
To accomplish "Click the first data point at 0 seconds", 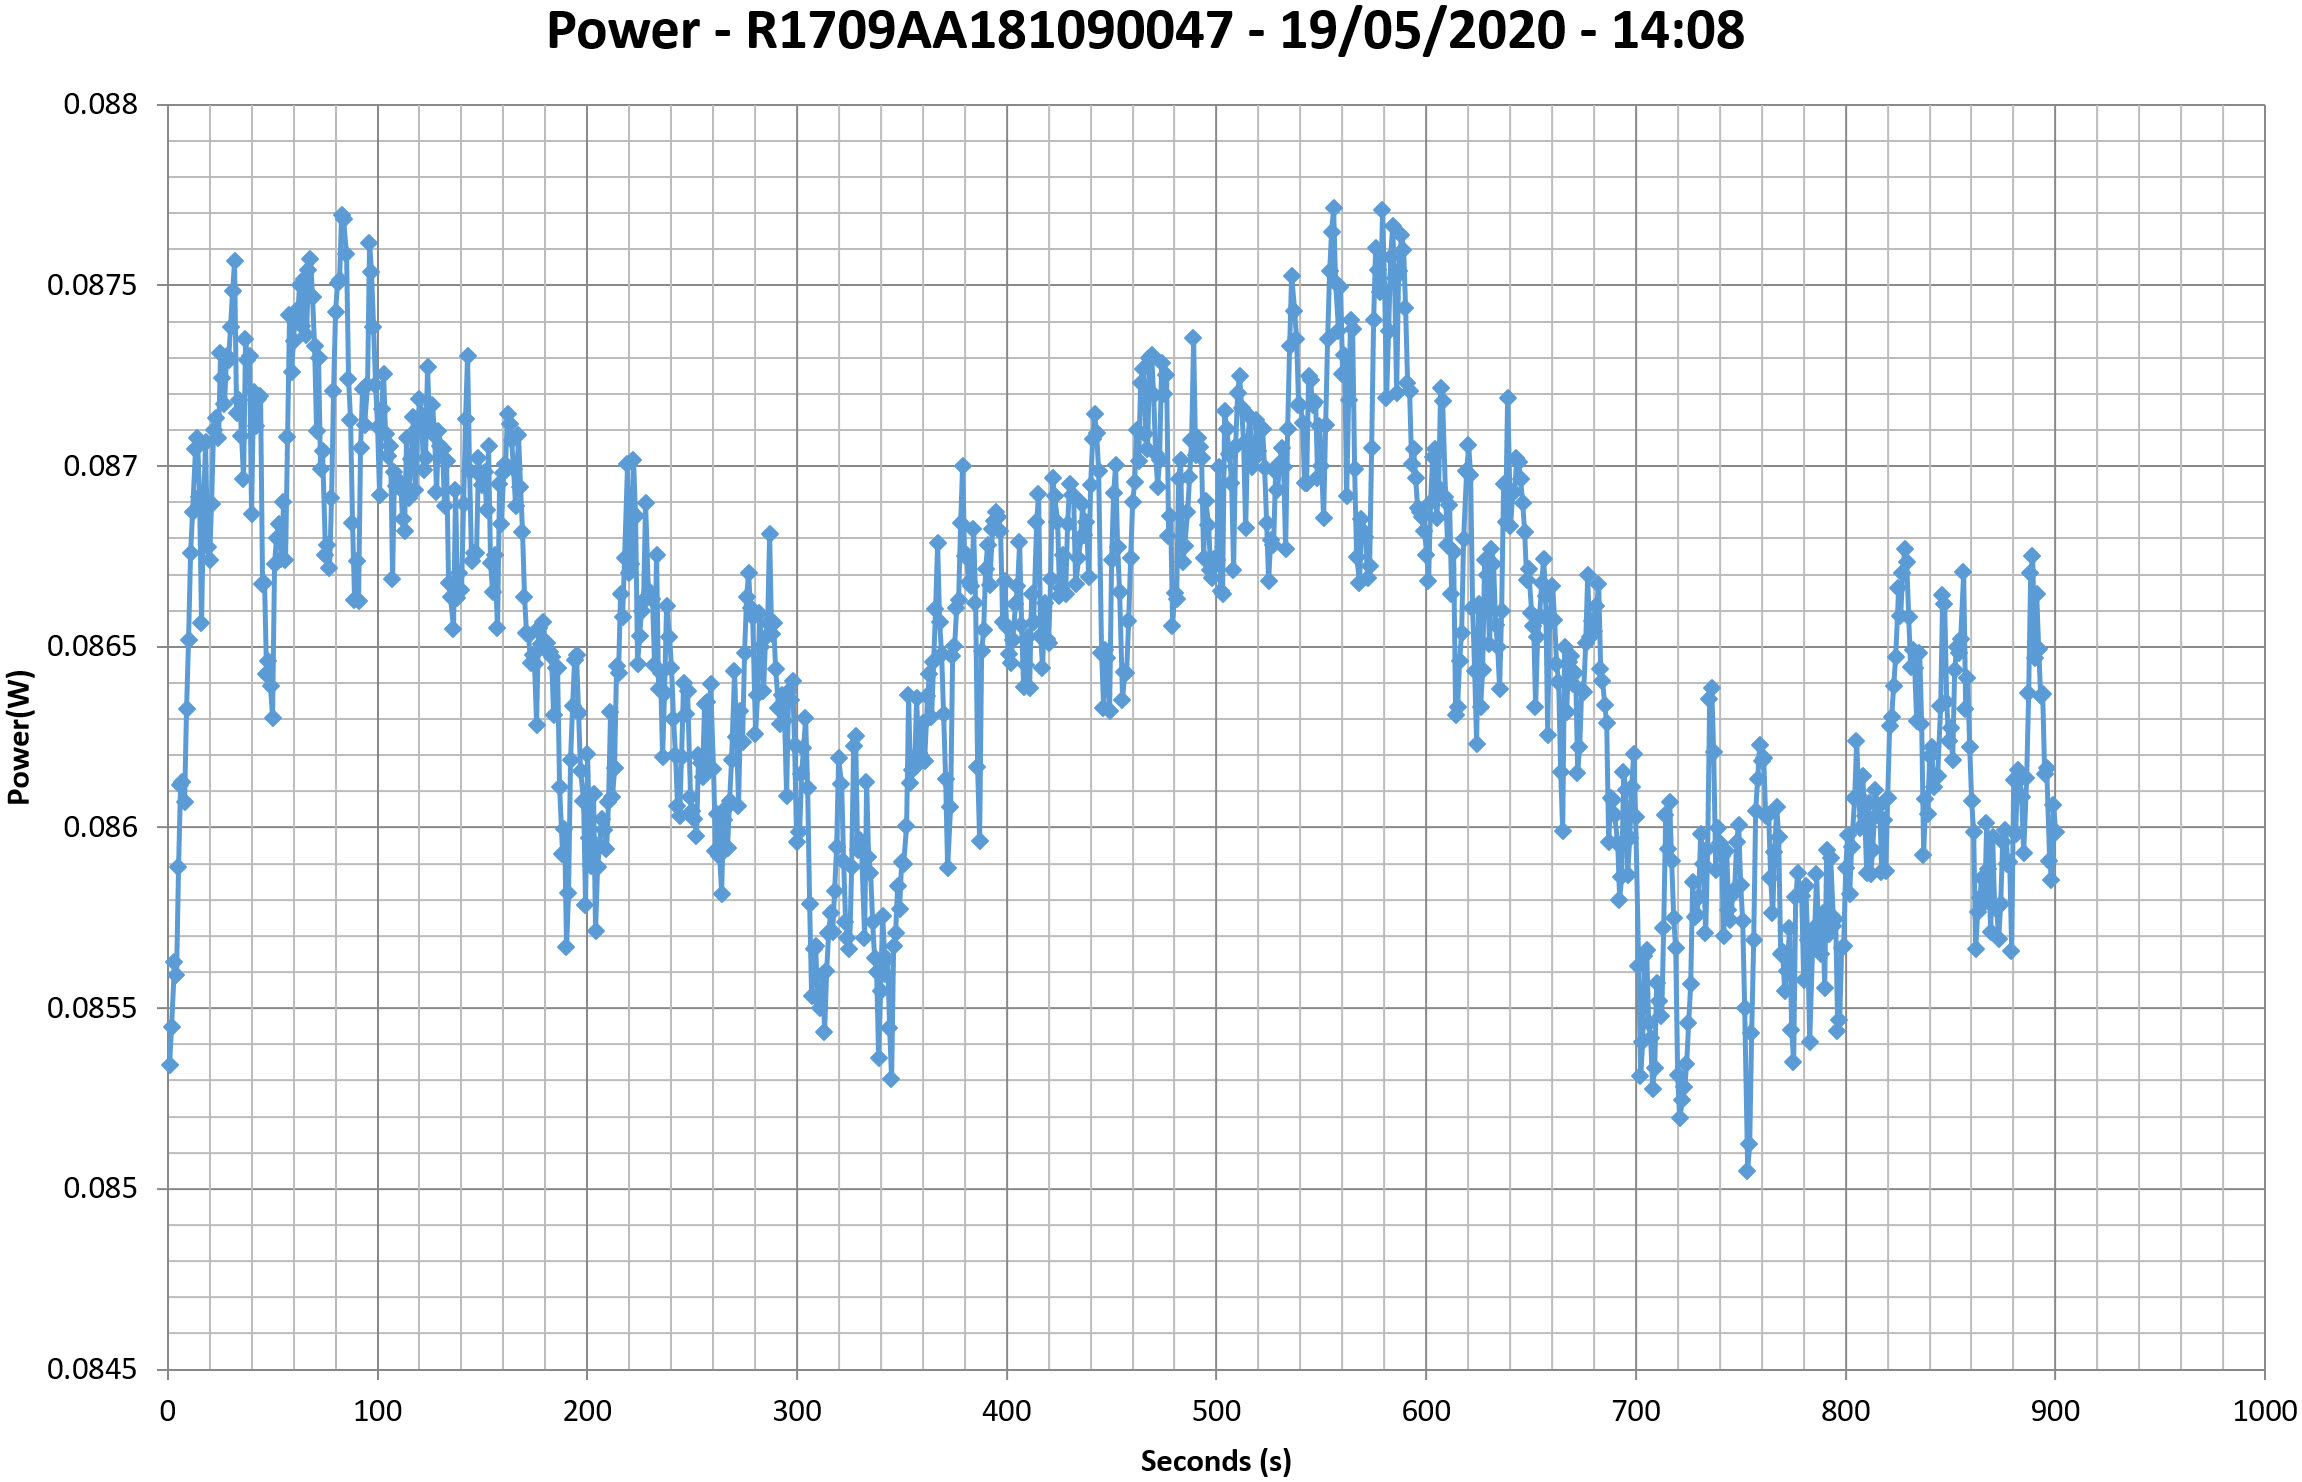I will click(170, 1065).
